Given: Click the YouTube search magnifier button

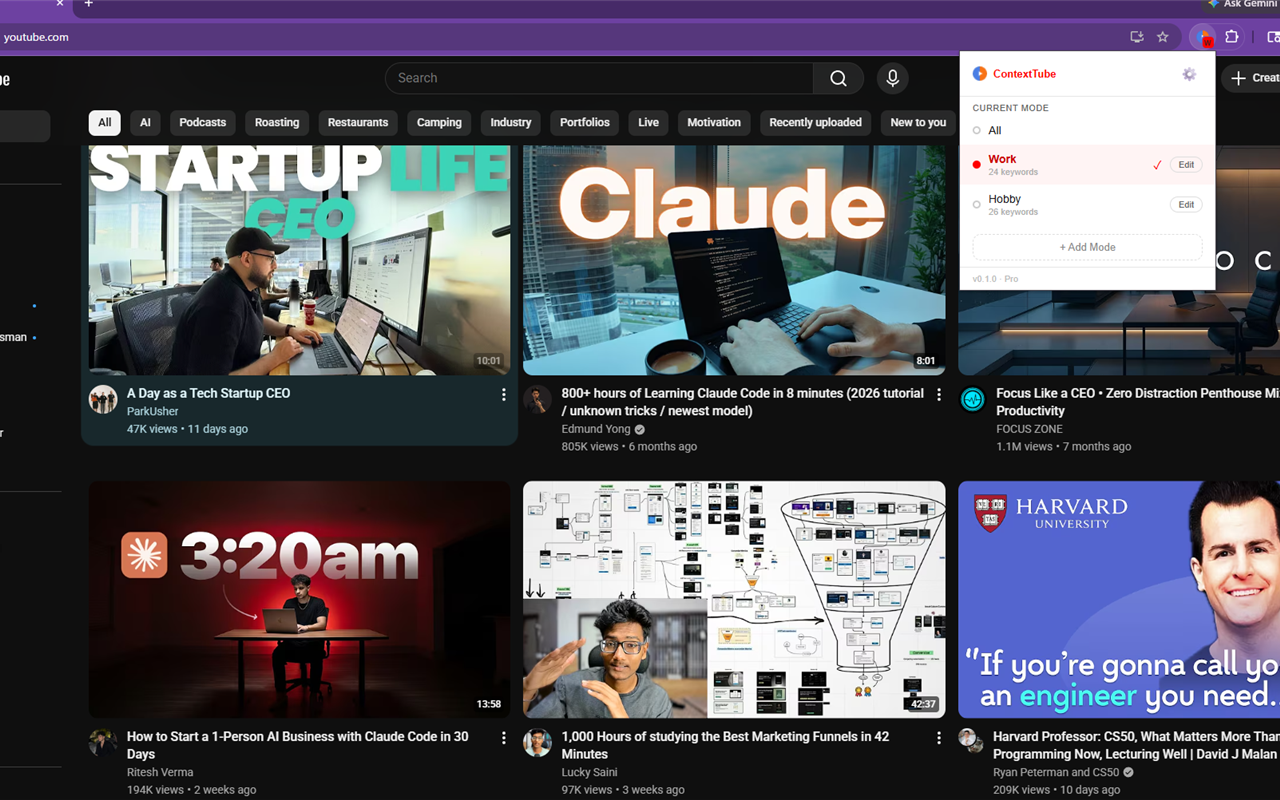Looking at the screenshot, I should click(839, 78).
